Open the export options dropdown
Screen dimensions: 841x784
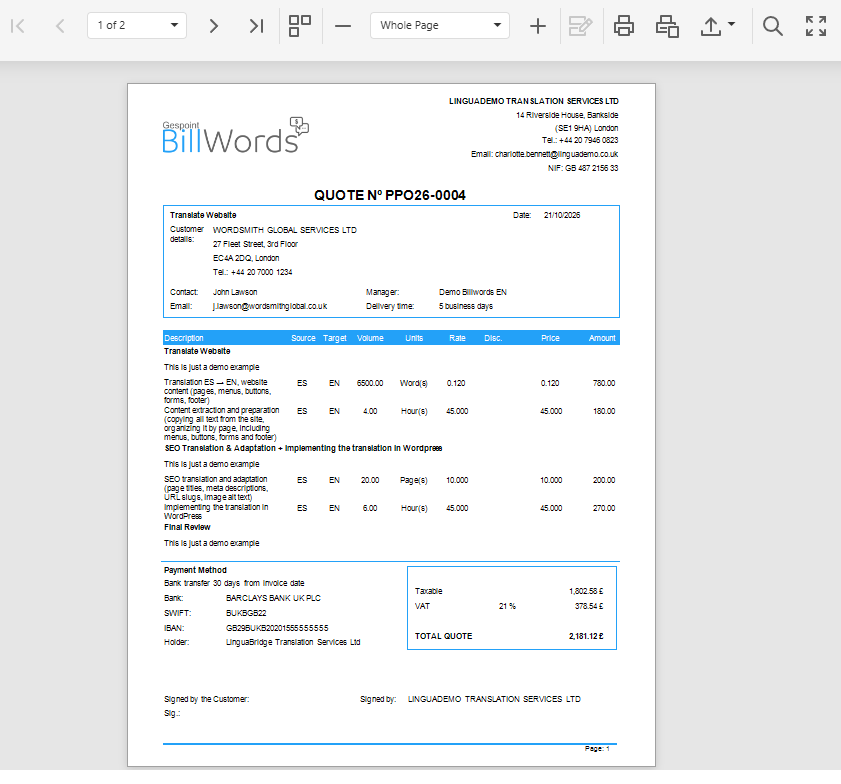[718, 26]
